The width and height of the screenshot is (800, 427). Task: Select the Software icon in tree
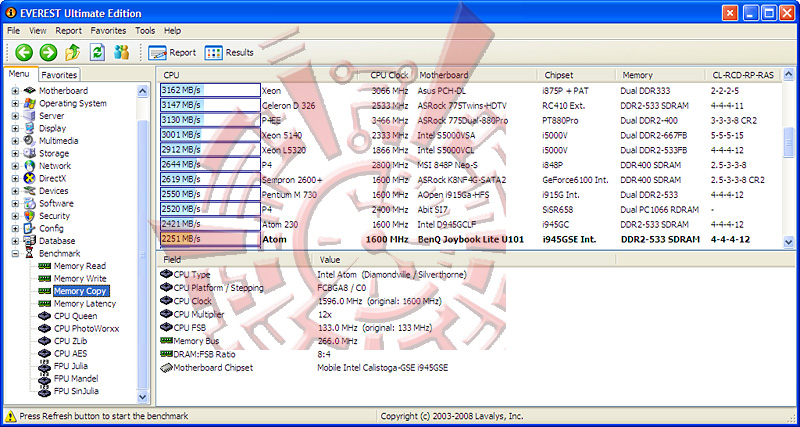tap(30, 204)
